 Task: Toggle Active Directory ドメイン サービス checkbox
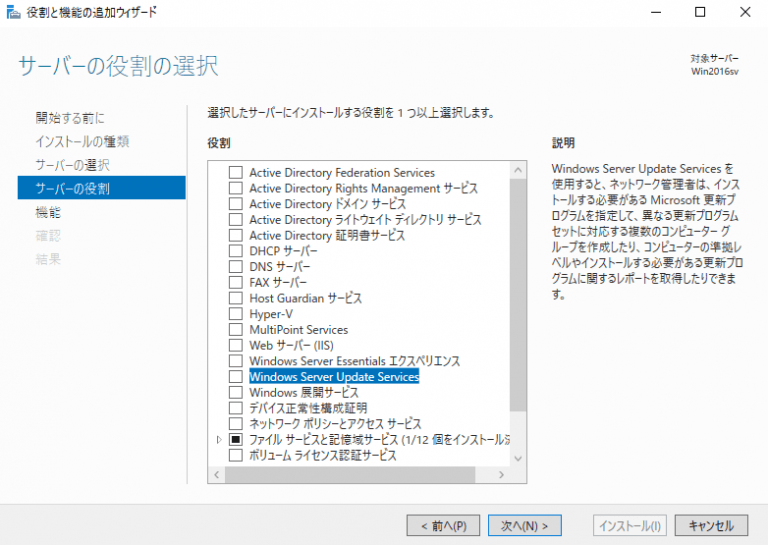pos(236,204)
